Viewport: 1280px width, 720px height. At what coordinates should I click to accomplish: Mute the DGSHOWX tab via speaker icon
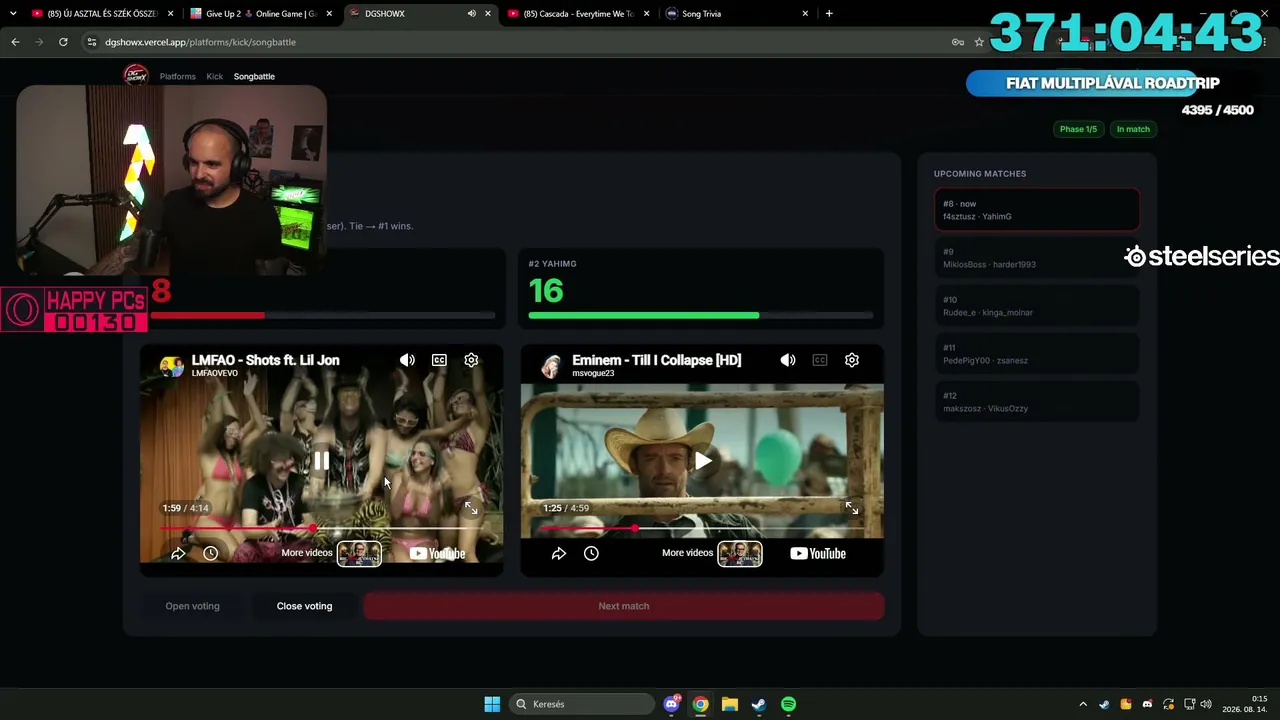coord(471,14)
